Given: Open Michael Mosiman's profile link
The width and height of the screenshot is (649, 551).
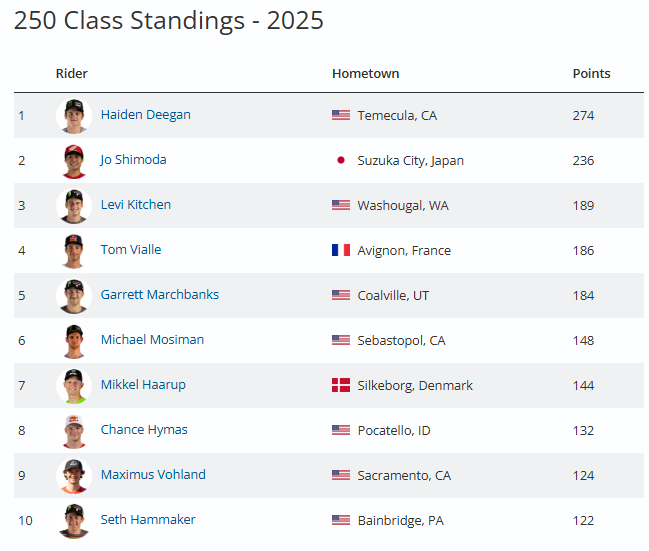Looking at the screenshot, I should click(x=152, y=340).
